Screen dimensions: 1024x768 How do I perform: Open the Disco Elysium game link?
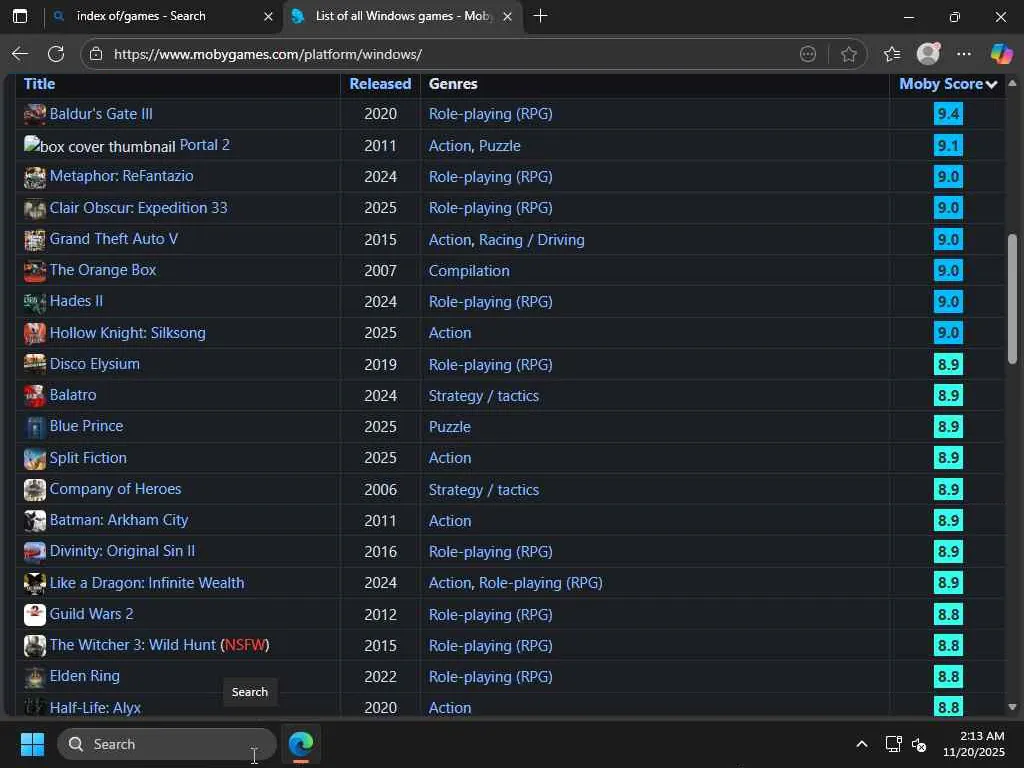pos(95,364)
